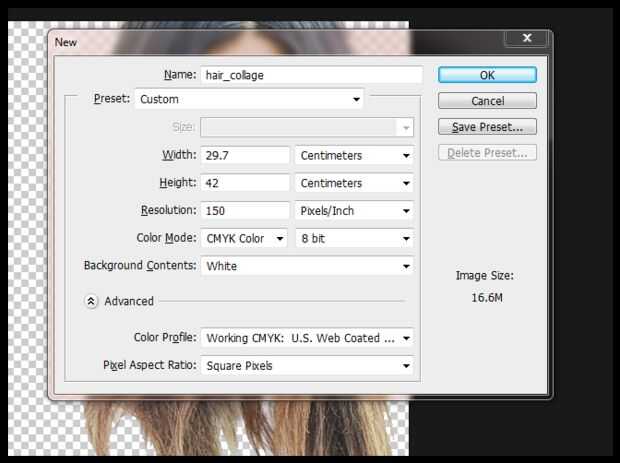
Task: Click the Image Size value 16.6M
Action: (x=487, y=297)
